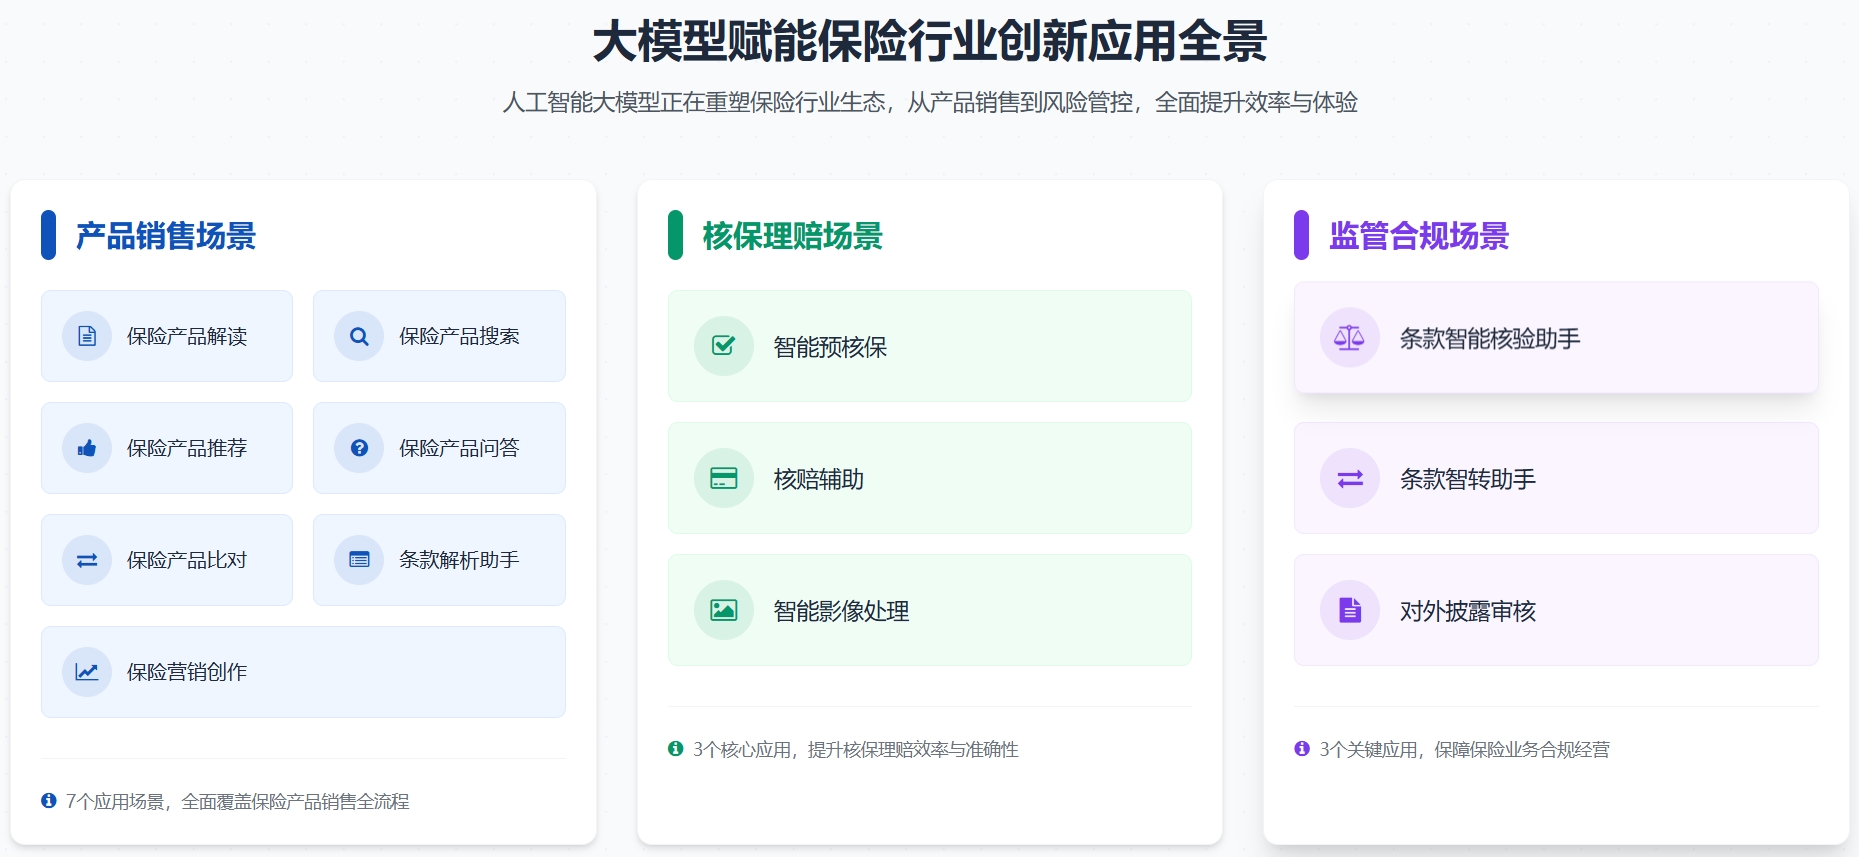Click the balance scale icon for 条款智能核验助手
Image resolution: width=1859 pixels, height=857 pixels.
click(x=1349, y=338)
